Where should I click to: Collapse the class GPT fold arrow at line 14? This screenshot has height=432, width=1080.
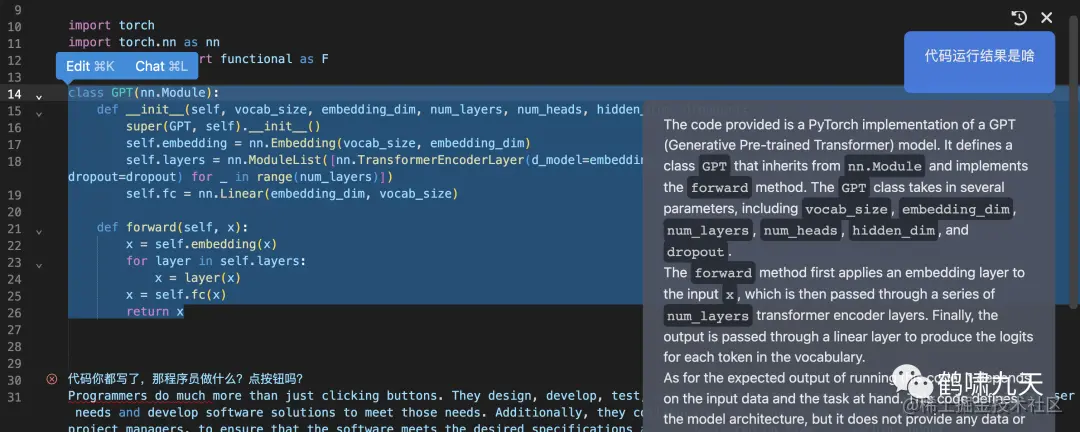click(39, 97)
